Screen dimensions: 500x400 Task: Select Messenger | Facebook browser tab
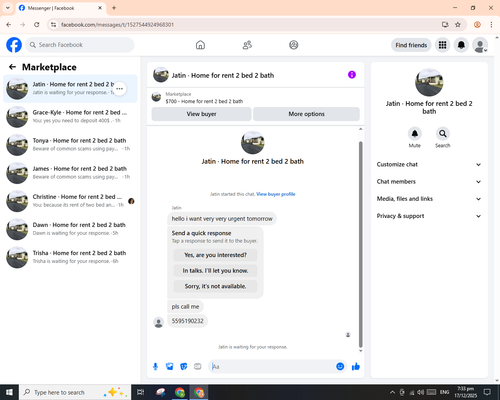point(61,8)
